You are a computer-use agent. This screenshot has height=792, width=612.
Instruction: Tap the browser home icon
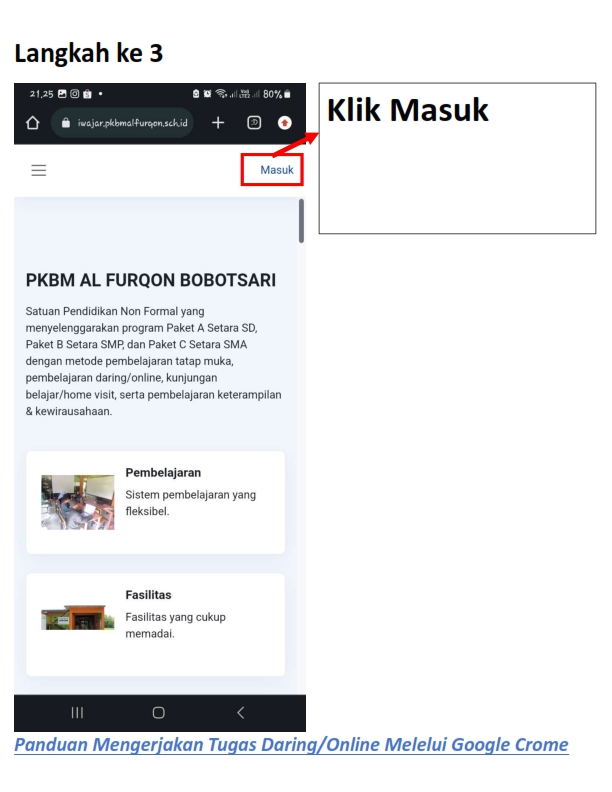[x=32, y=123]
